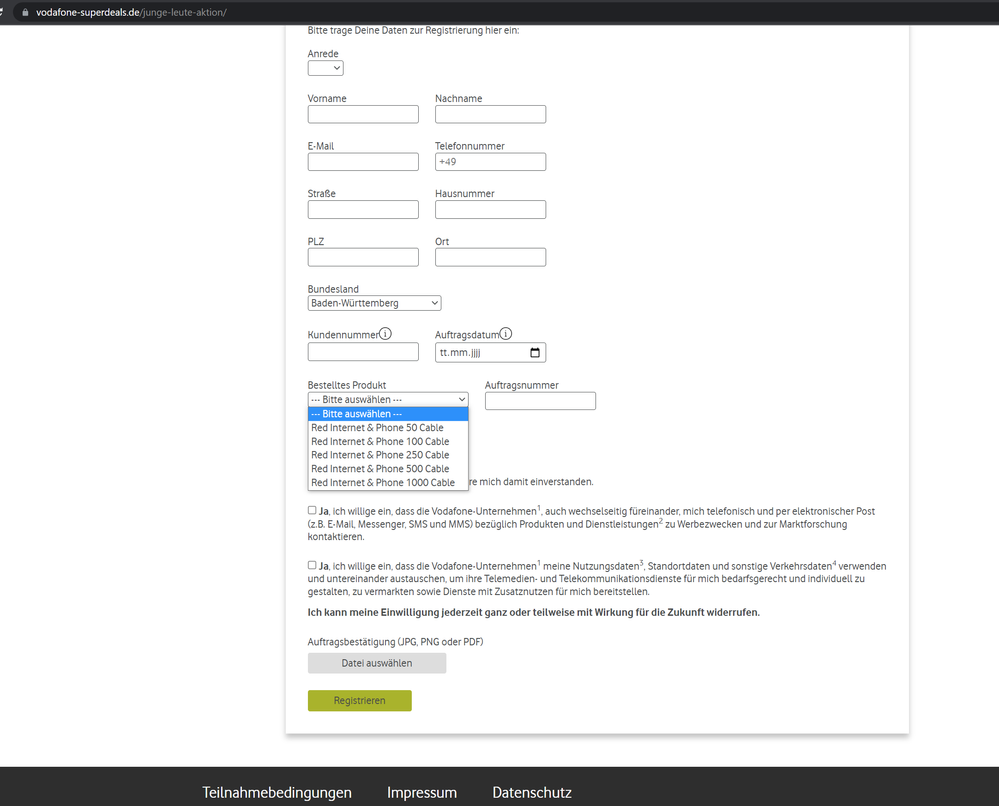Open the Bundesland dropdown

[375, 303]
